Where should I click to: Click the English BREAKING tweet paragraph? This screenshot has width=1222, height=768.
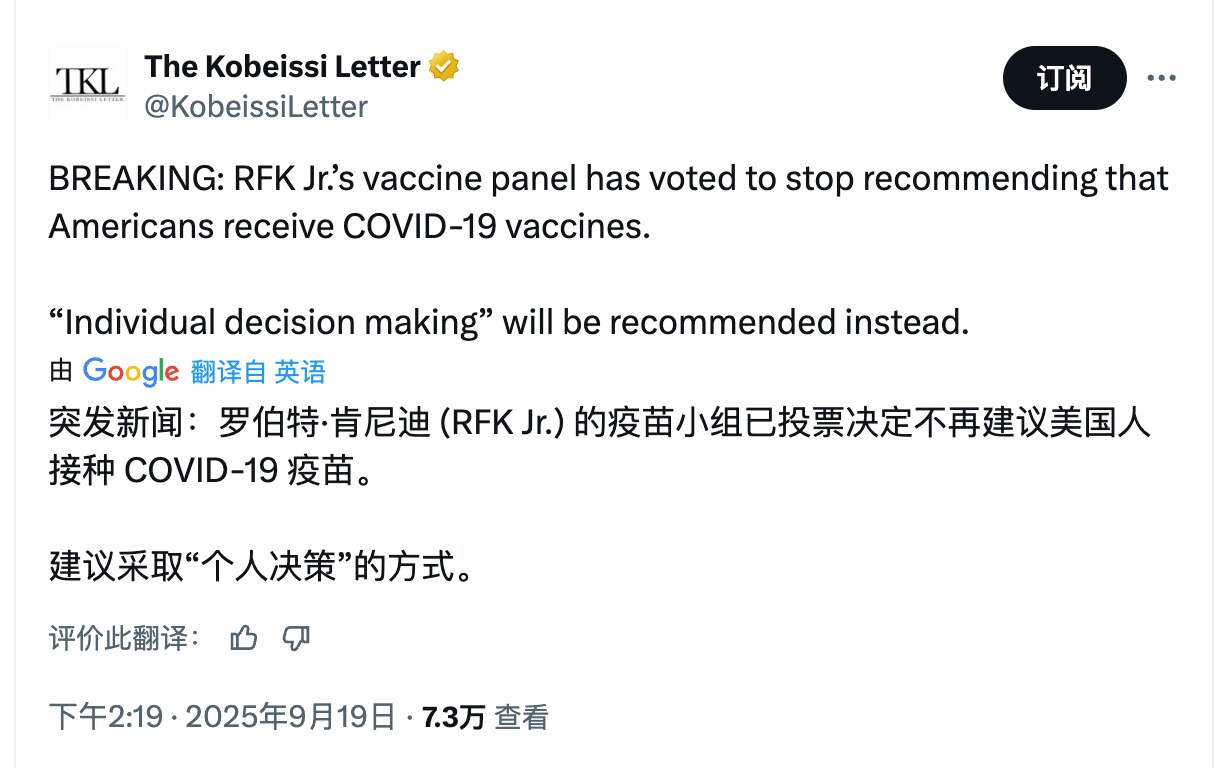[608, 202]
